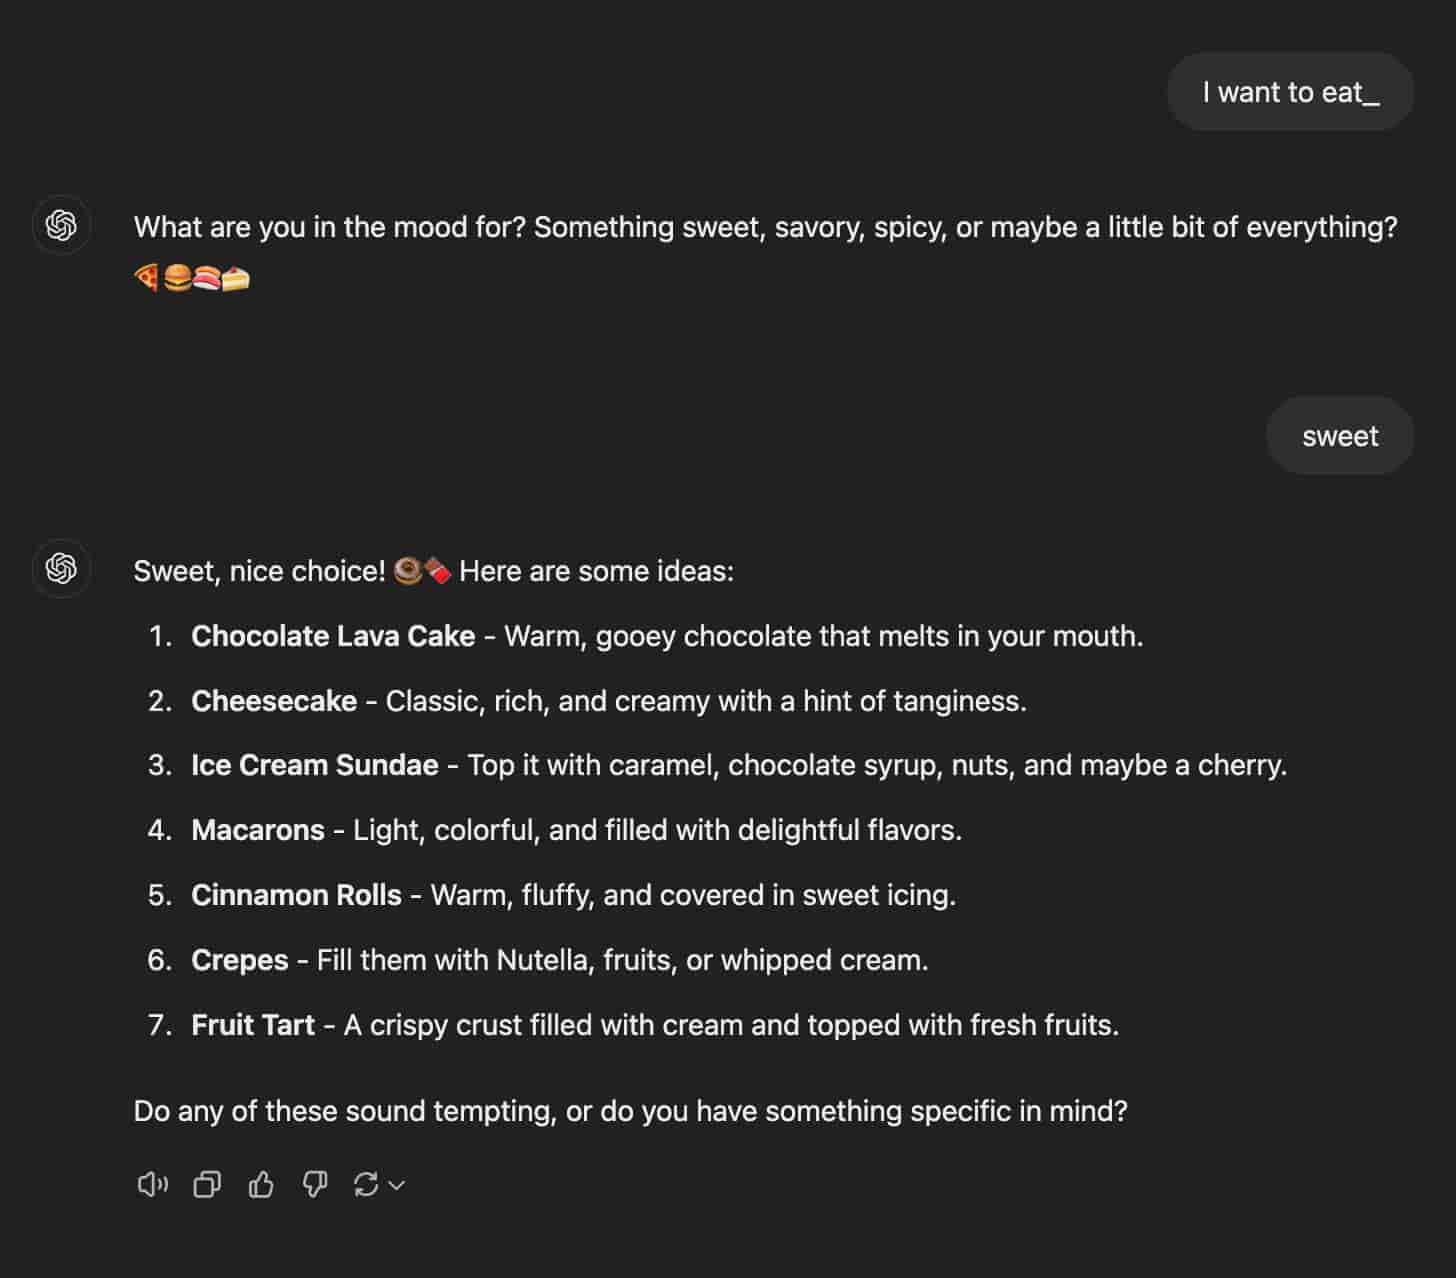Screen dimensions: 1456x1278
Task: Give the response a thumbs down
Action: point(315,1185)
